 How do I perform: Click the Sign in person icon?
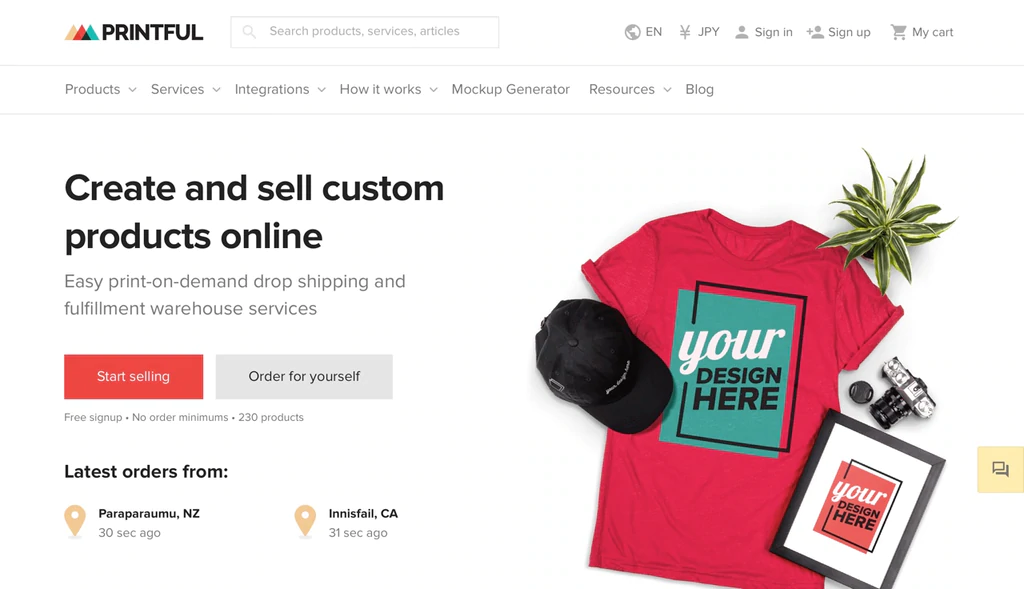pyautogui.click(x=741, y=32)
